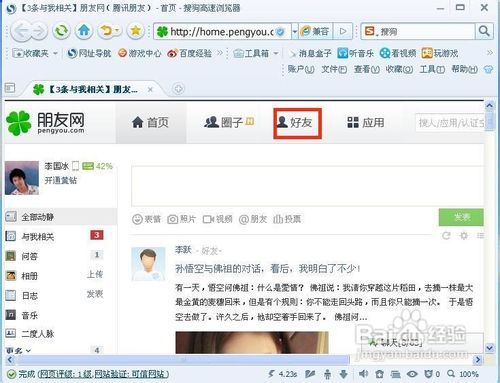Screen dimensions: 500x383
Task: Mention a friend with @朋友 button
Action: coord(253,219)
